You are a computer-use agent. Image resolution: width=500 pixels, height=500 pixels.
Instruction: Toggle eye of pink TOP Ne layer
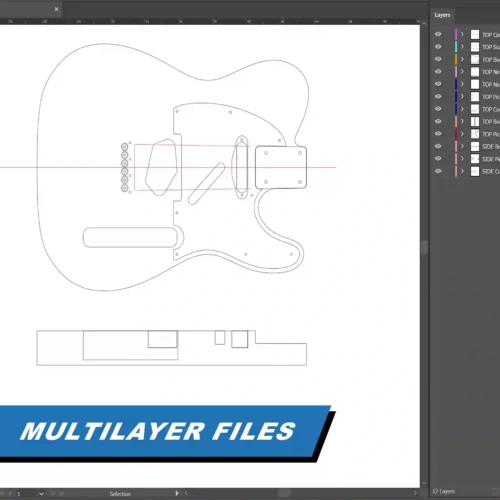[x=438, y=72]
